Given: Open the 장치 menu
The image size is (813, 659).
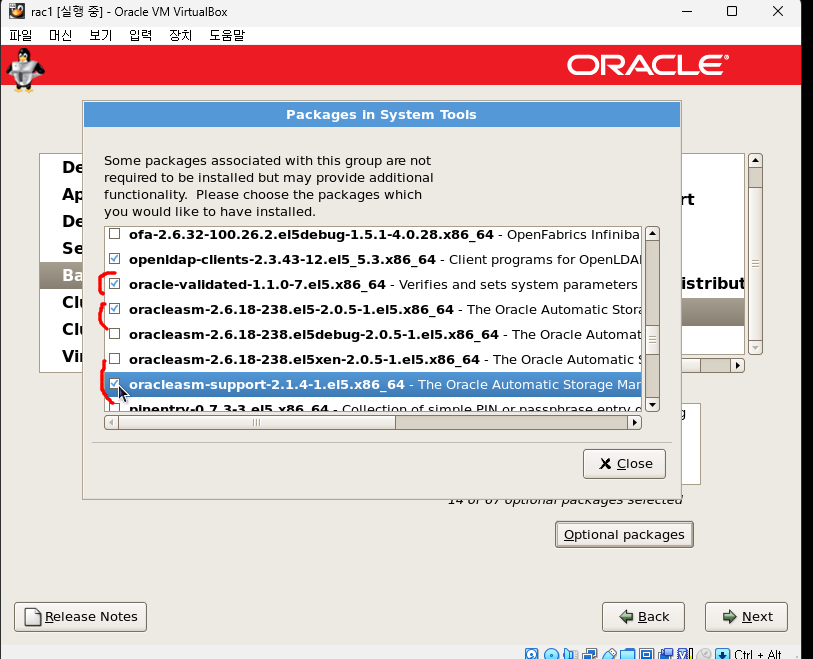Looking at the screenshot, I should click(x=180, y=35).
